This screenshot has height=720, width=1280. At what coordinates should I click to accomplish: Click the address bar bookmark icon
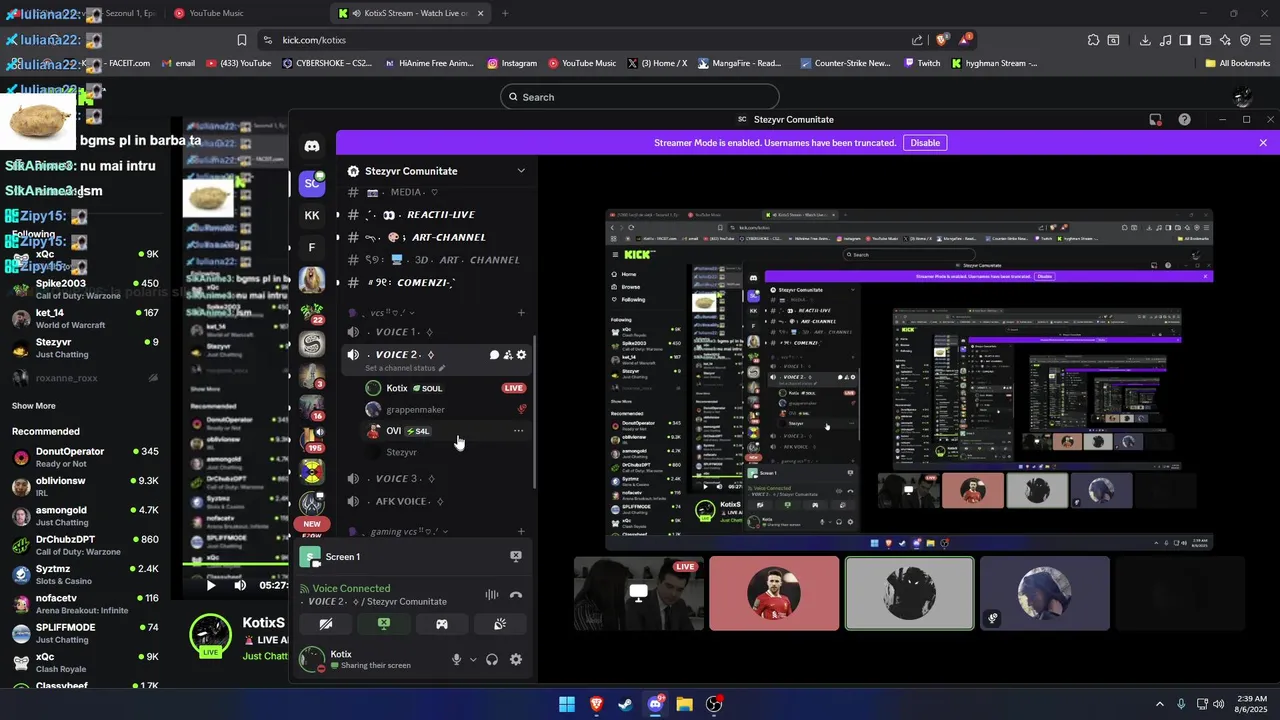coord(242,40)
